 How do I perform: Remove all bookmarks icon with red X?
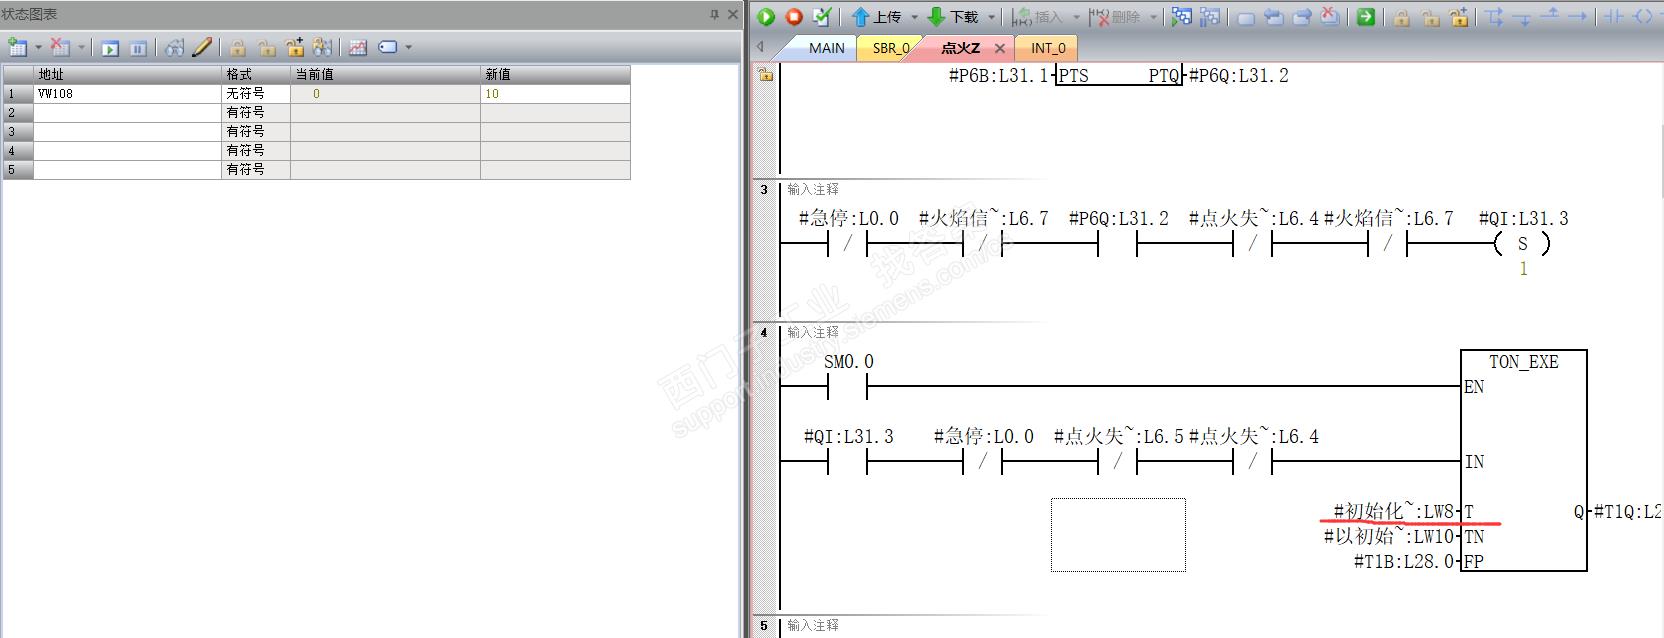[x=1330, y=17]
